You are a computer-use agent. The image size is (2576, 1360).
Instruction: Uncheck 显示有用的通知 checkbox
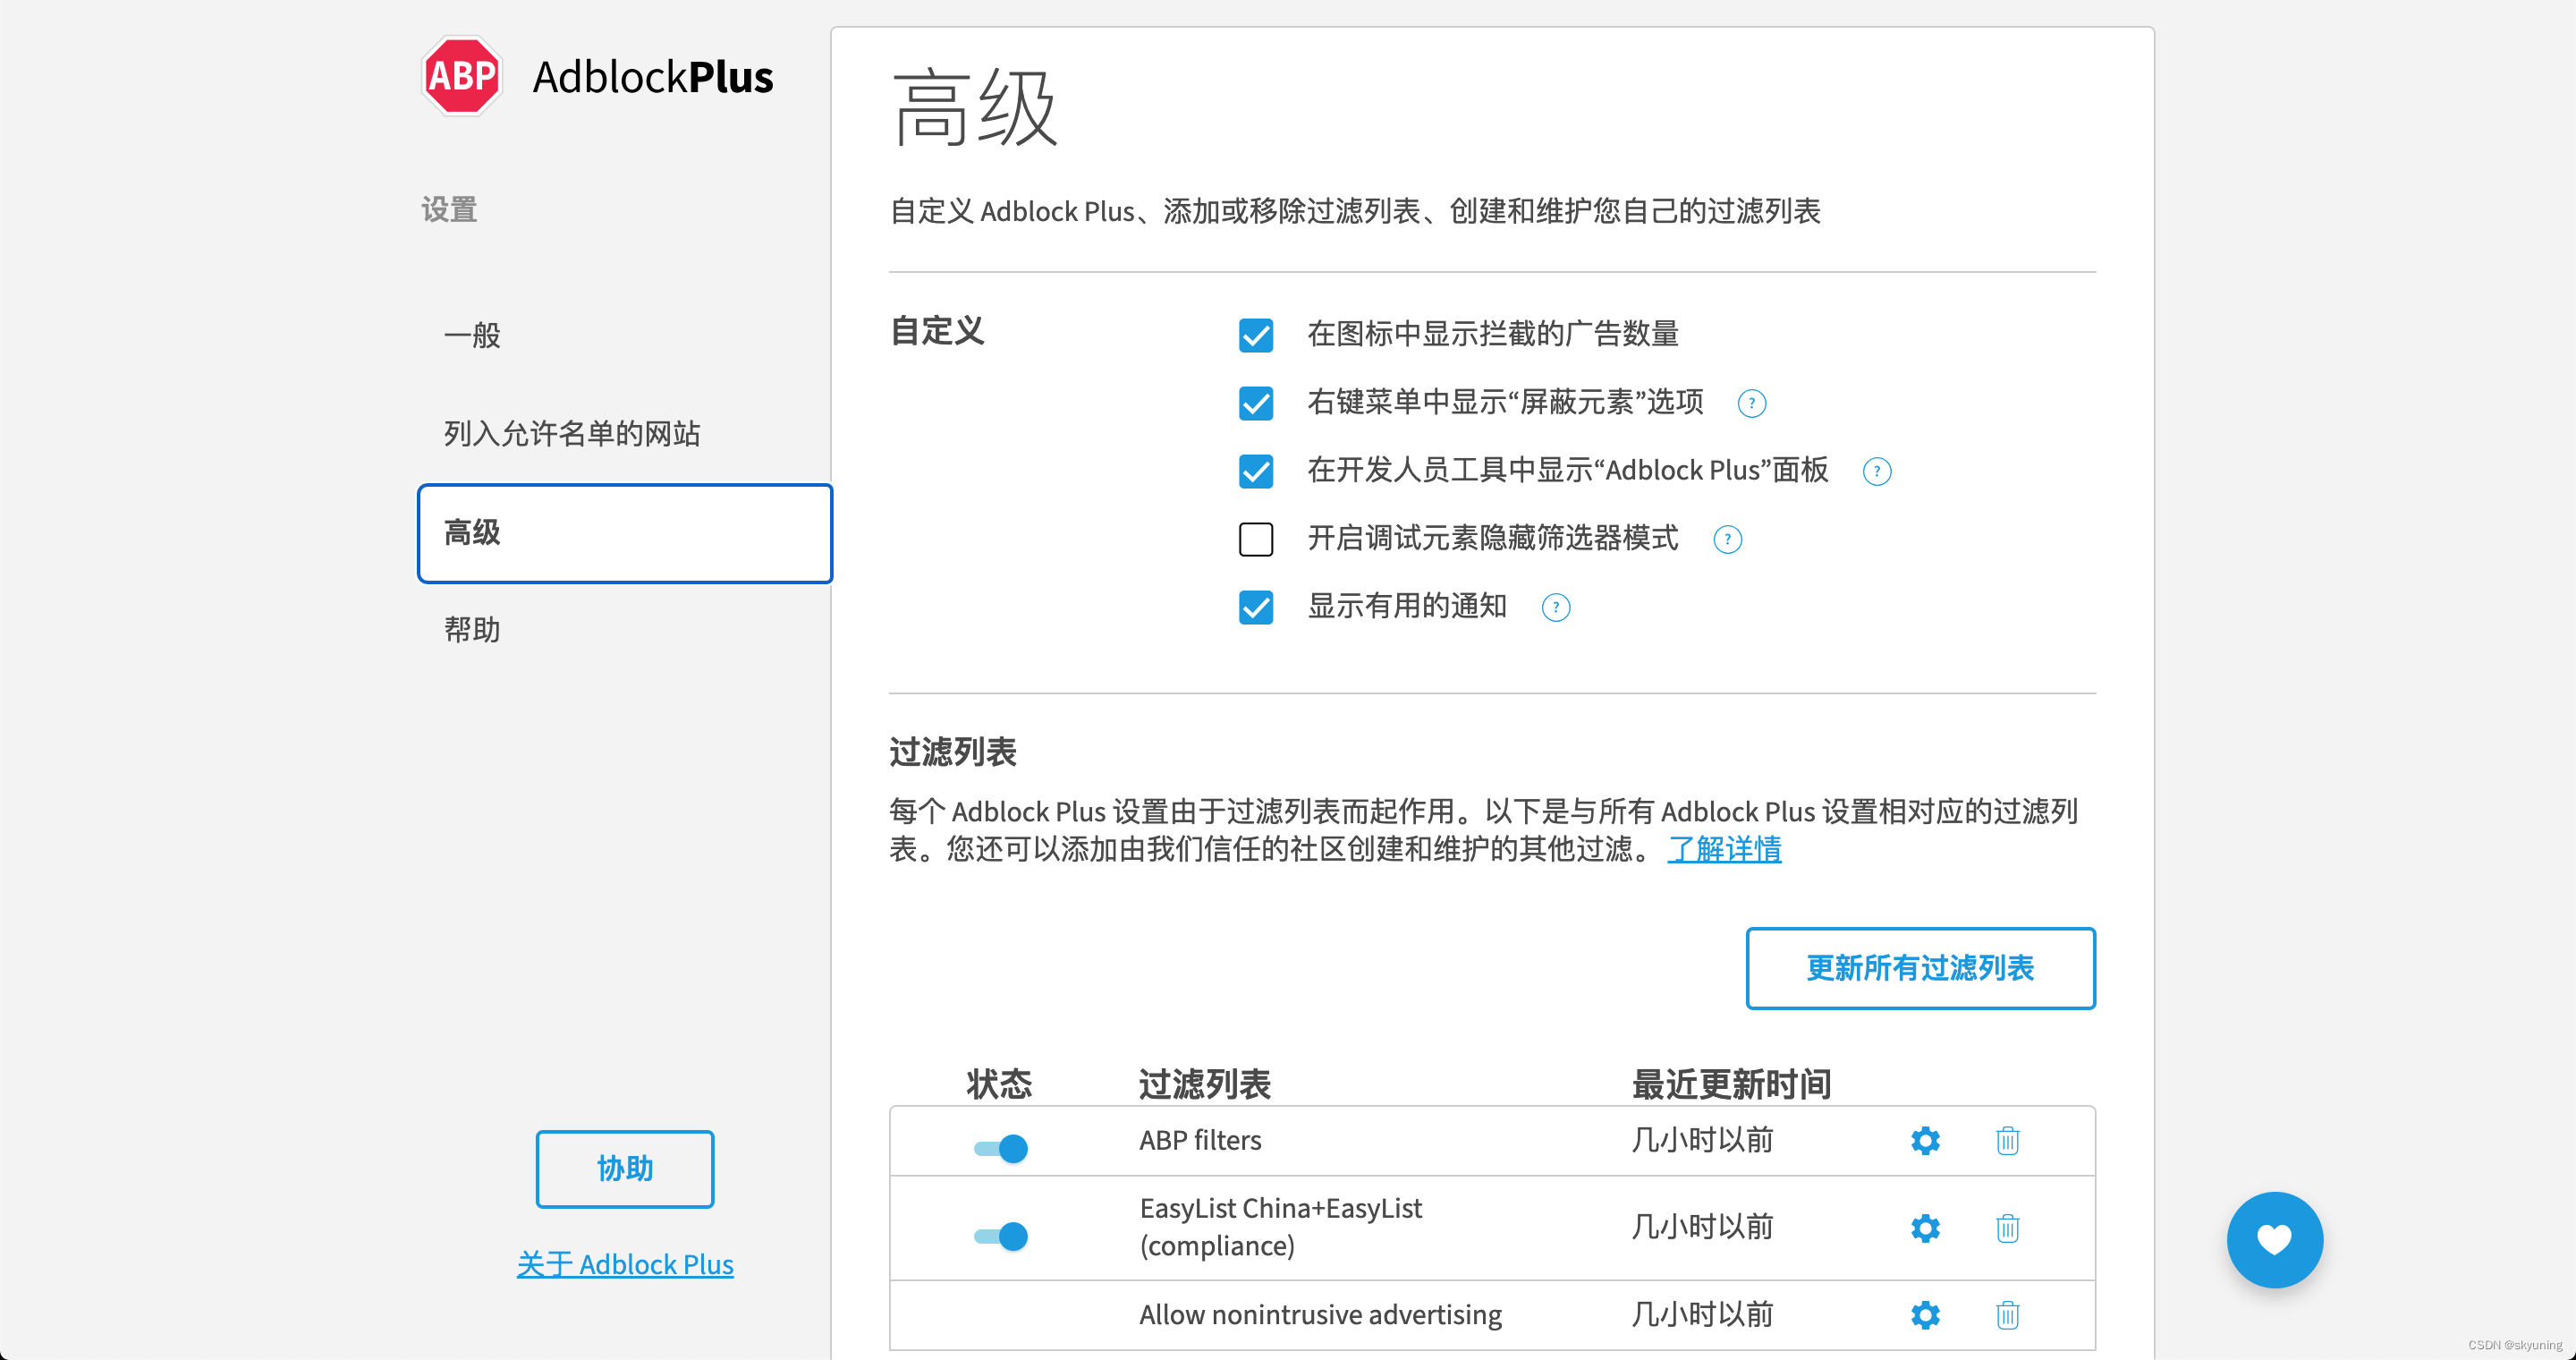pyautogui.click(x=1256, y=607)
